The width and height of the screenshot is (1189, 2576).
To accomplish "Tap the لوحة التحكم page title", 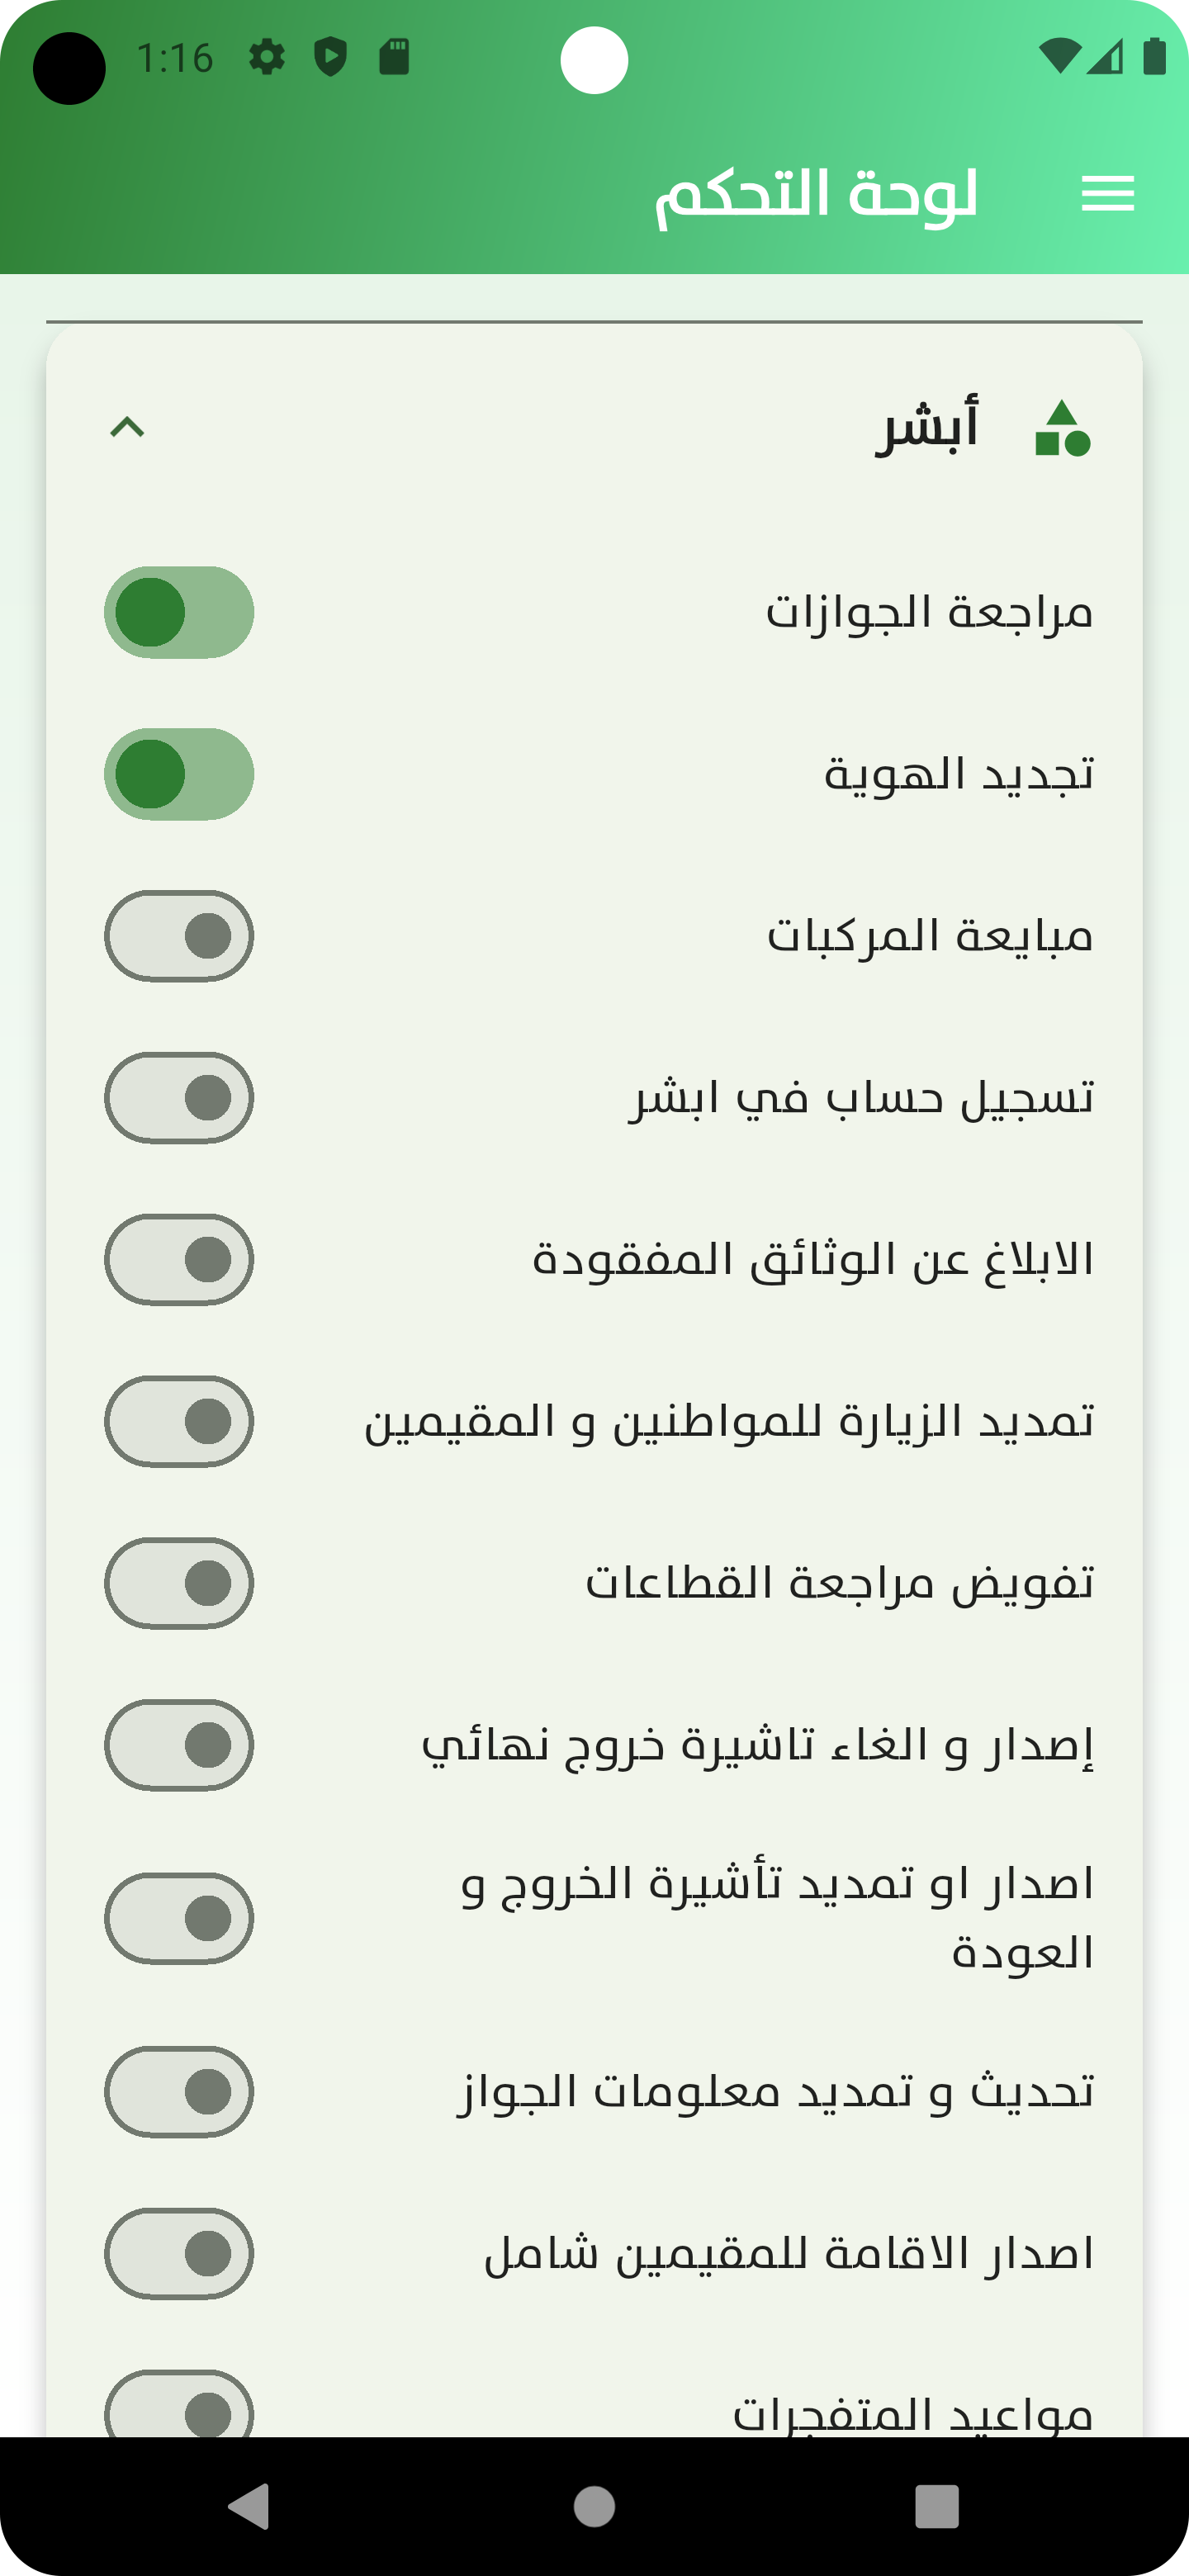I will (x=816, y=193).
